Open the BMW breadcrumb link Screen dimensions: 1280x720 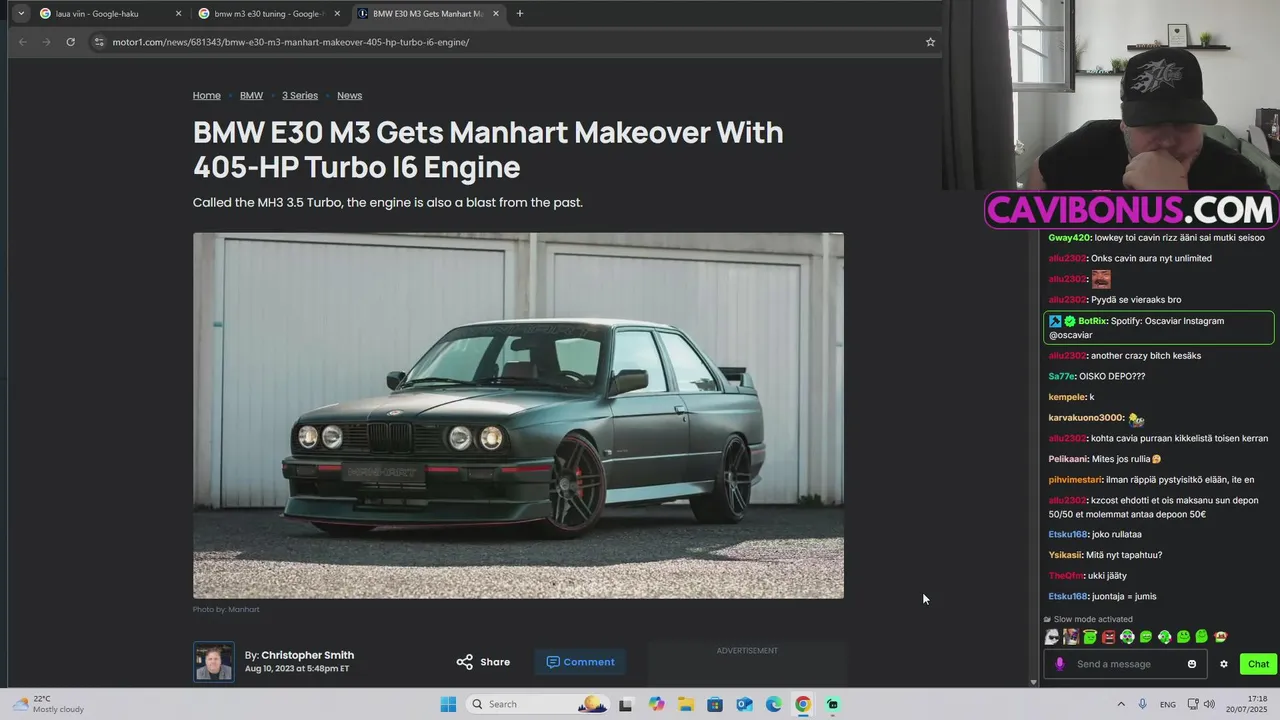251,95
